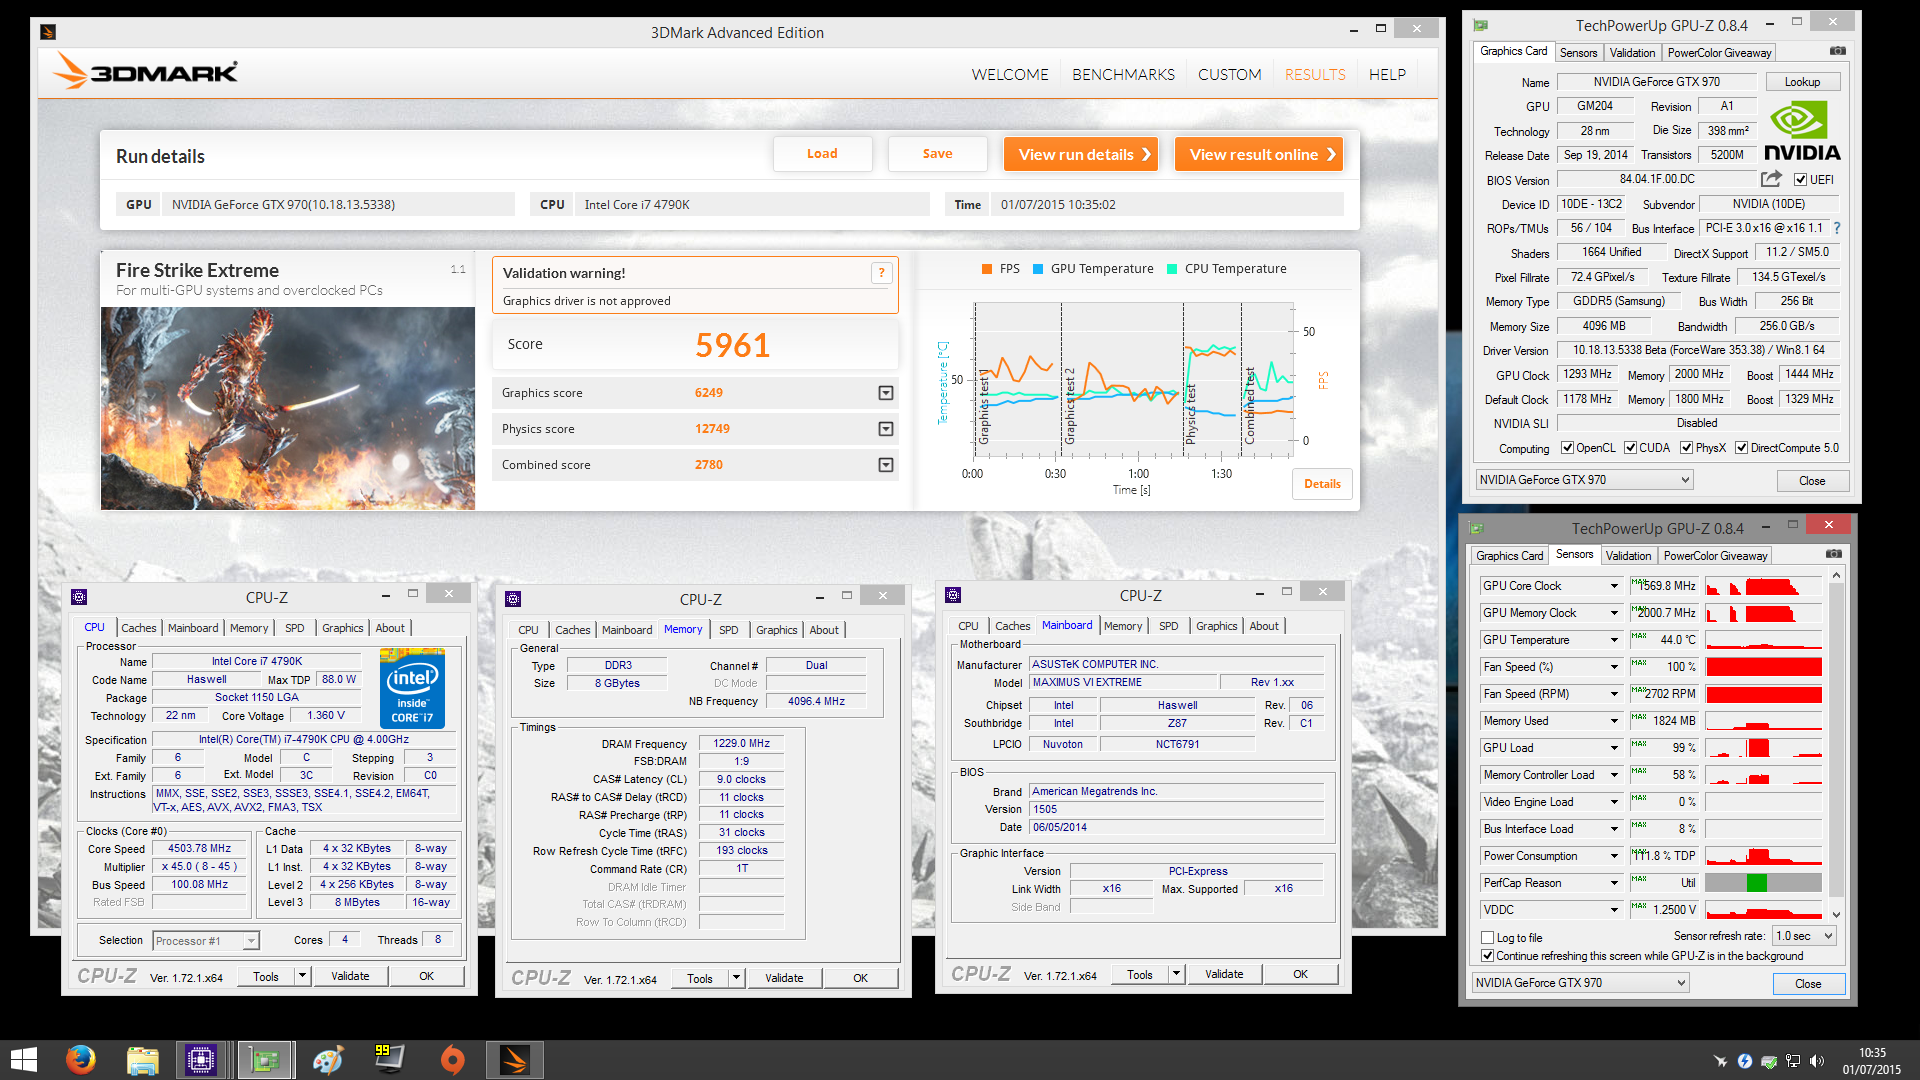The image size is (1920, 1080).
Task: Open Tools dropdown arrow in left CPU-Z
Action: coord(302,976)
